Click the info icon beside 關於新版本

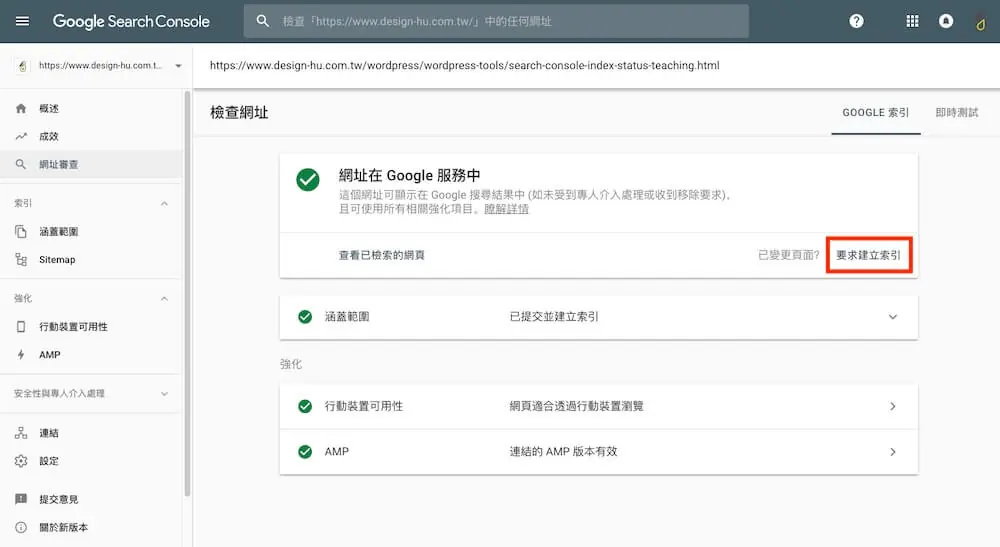(21, 527)
